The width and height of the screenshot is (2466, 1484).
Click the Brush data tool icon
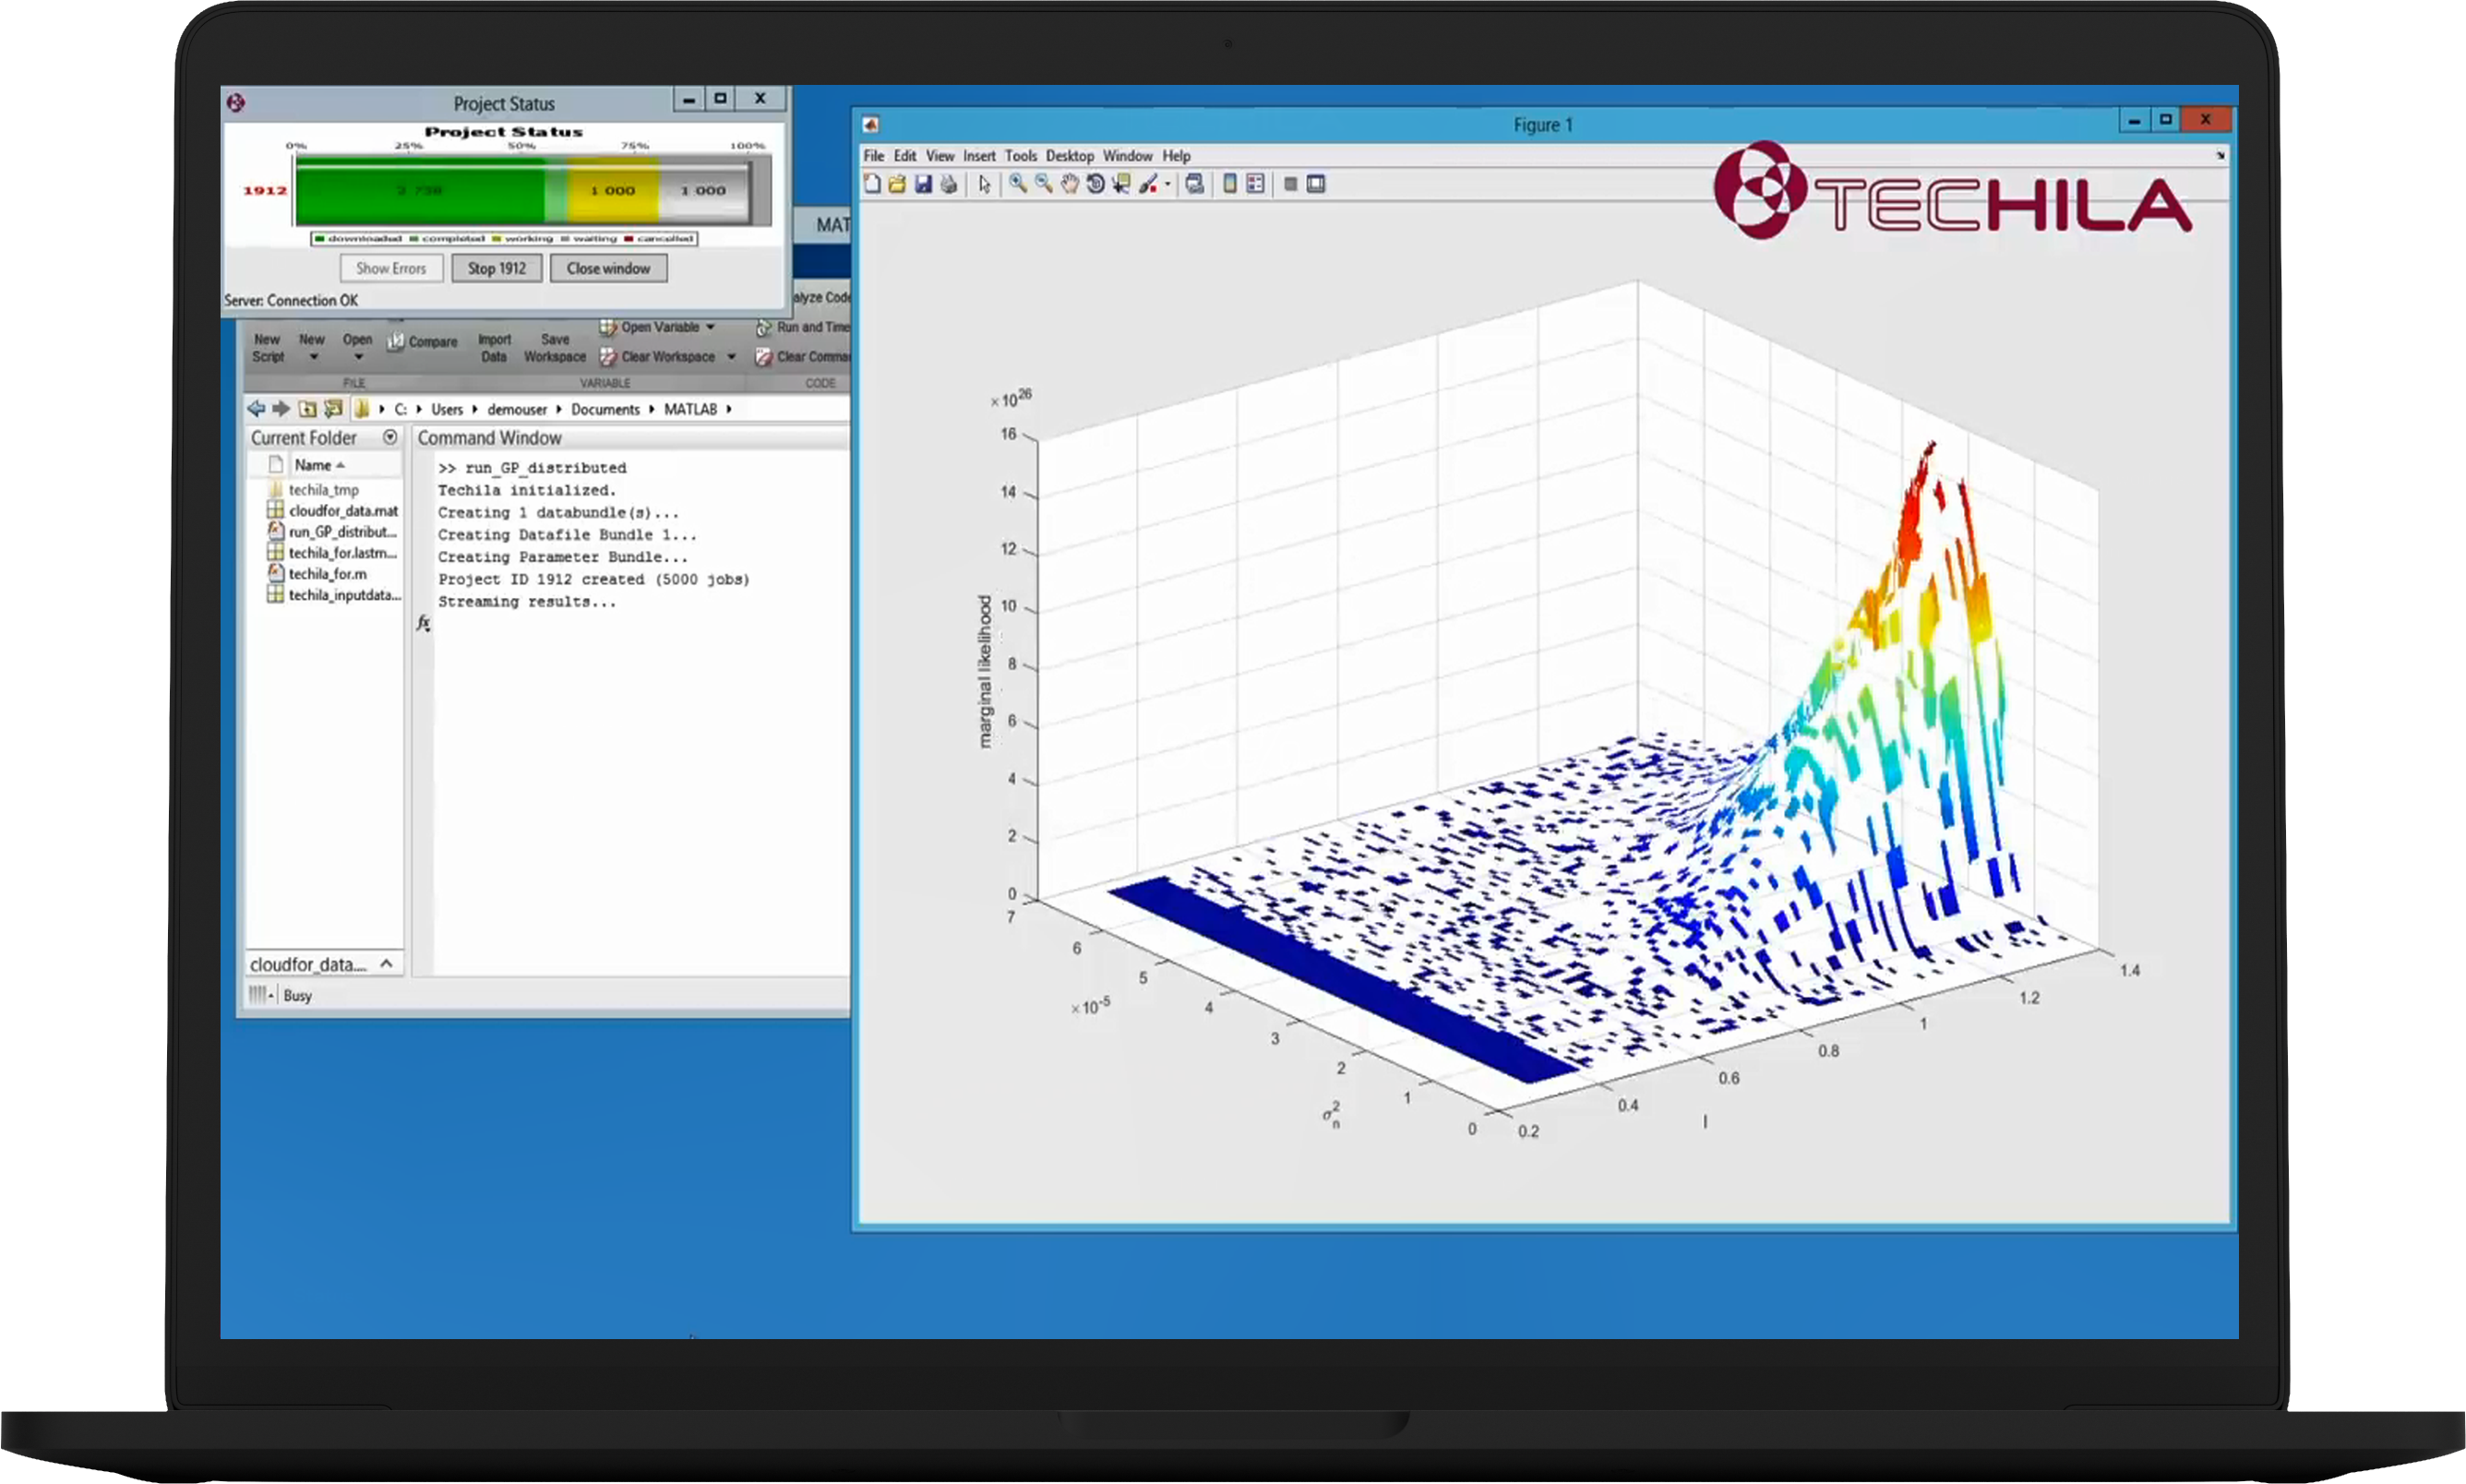coord(1148,184)
